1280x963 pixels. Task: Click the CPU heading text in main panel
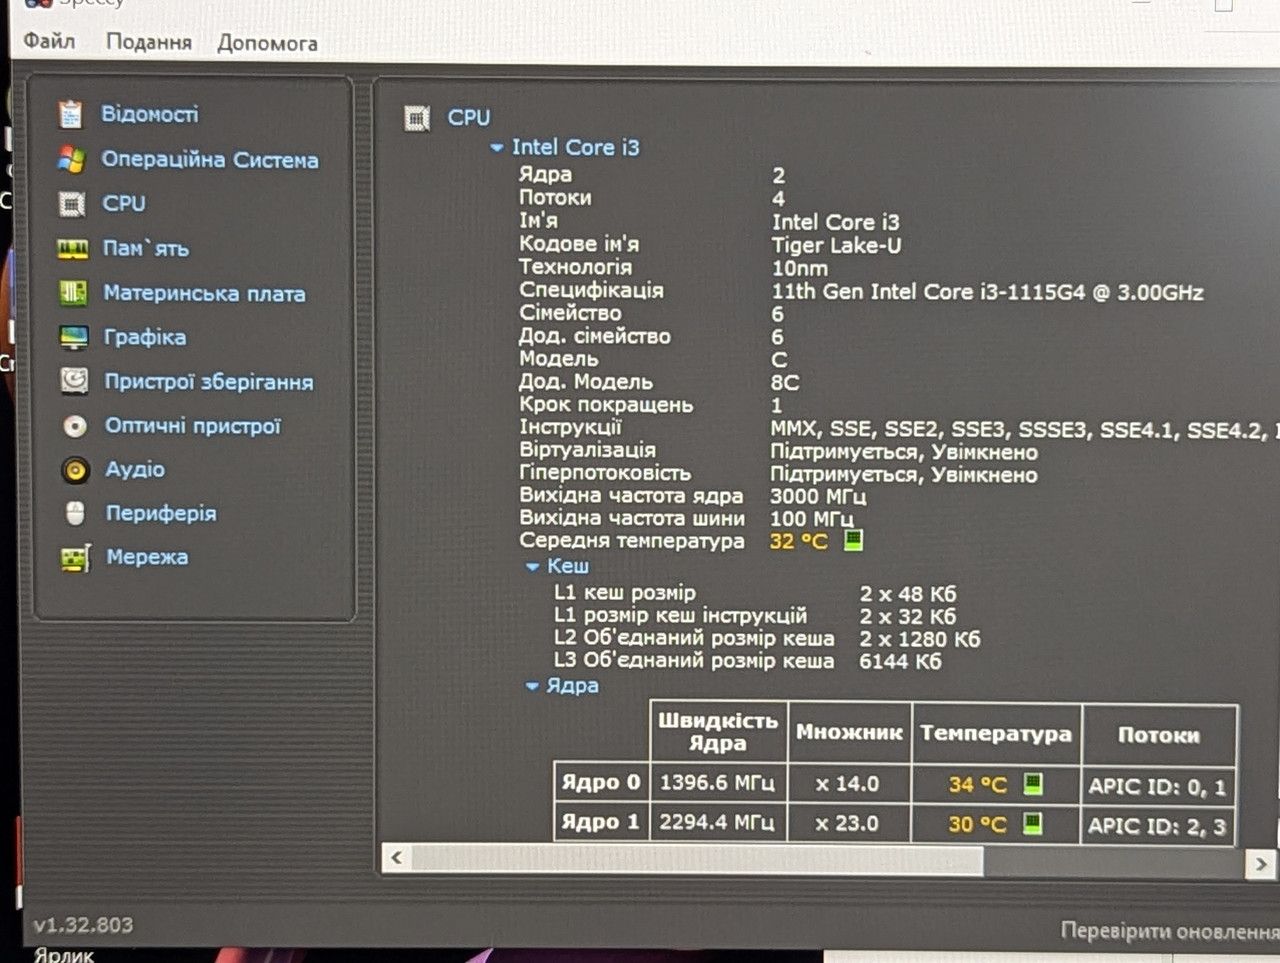(x=469, y=118)
